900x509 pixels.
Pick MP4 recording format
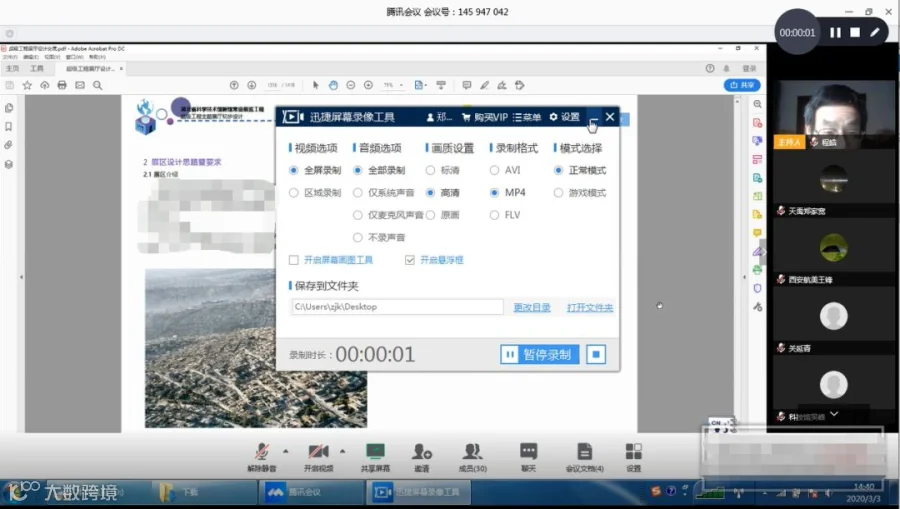point(507,193)
